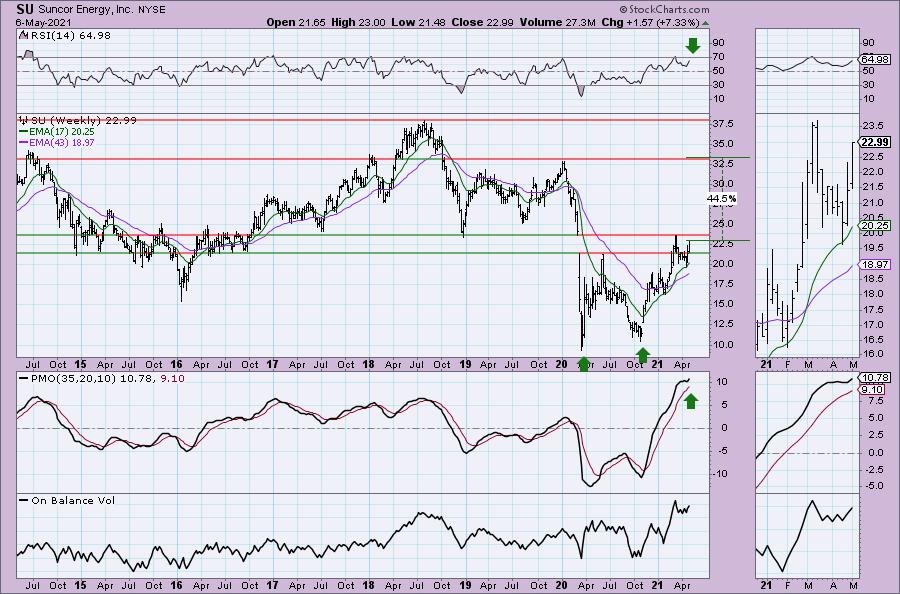Click the StockCharts.com copyright text

pyautogui.click(x=664, y=9)
